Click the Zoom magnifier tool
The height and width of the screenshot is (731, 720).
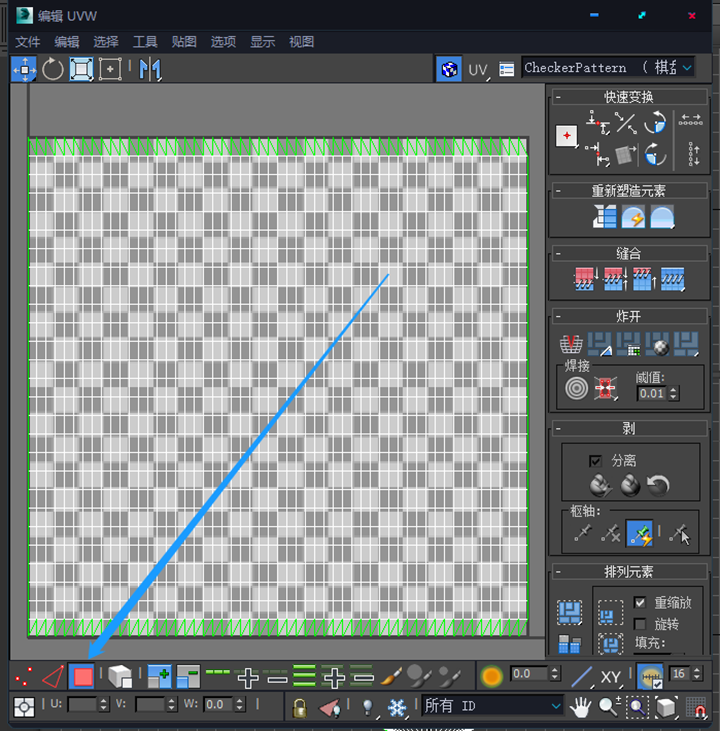tap(609, 707)
